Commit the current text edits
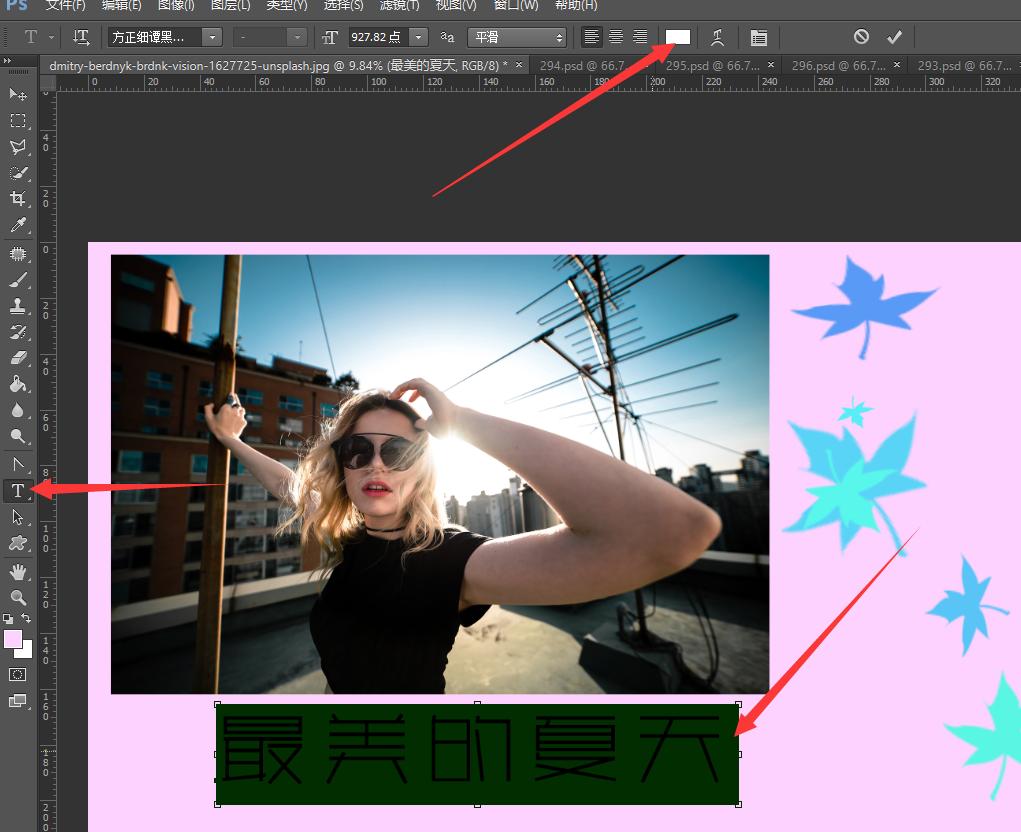Image resolution: width=1021 pixels, height=832 pixels. click(x=894, y=37)
